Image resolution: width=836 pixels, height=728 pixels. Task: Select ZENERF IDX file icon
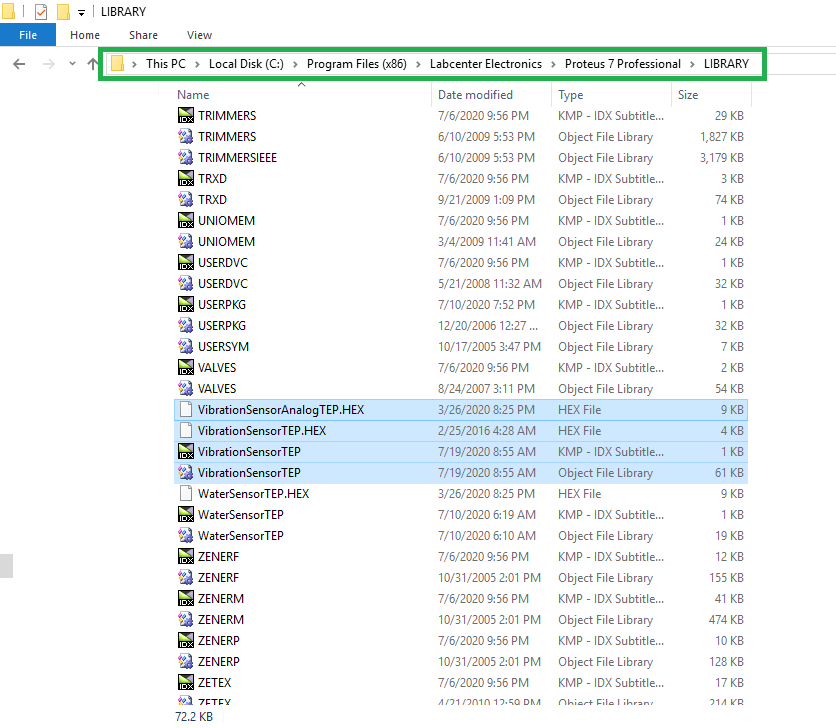186,557
